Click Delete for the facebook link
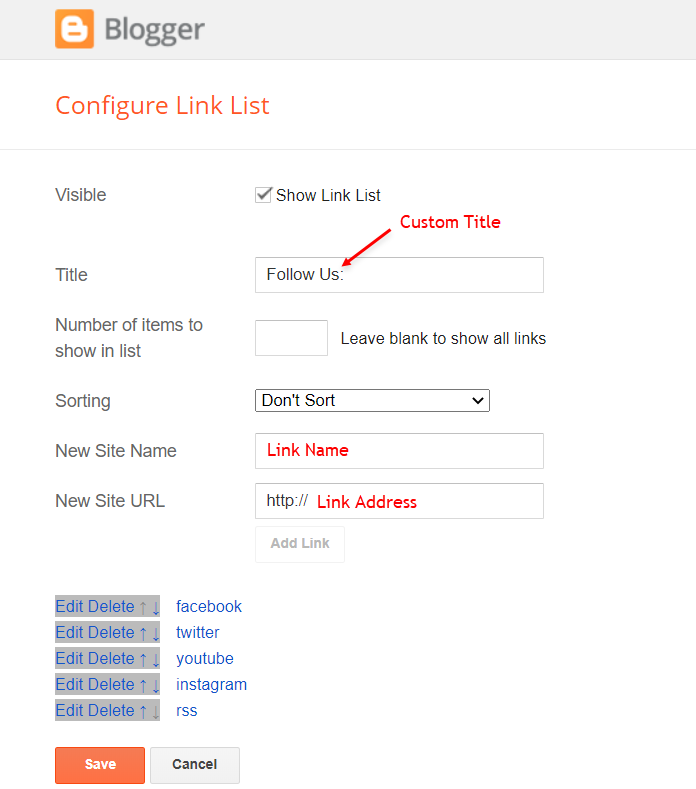The image size is (696, 789). click(111, 606)
